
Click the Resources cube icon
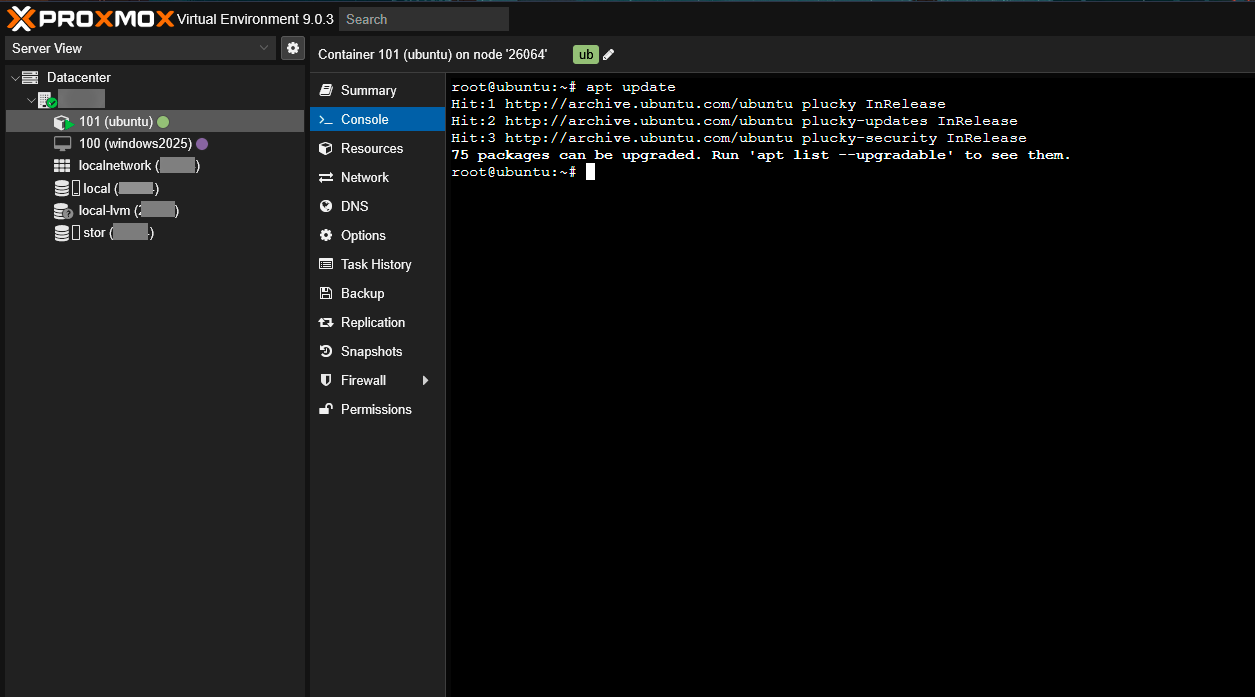point(326,148)
